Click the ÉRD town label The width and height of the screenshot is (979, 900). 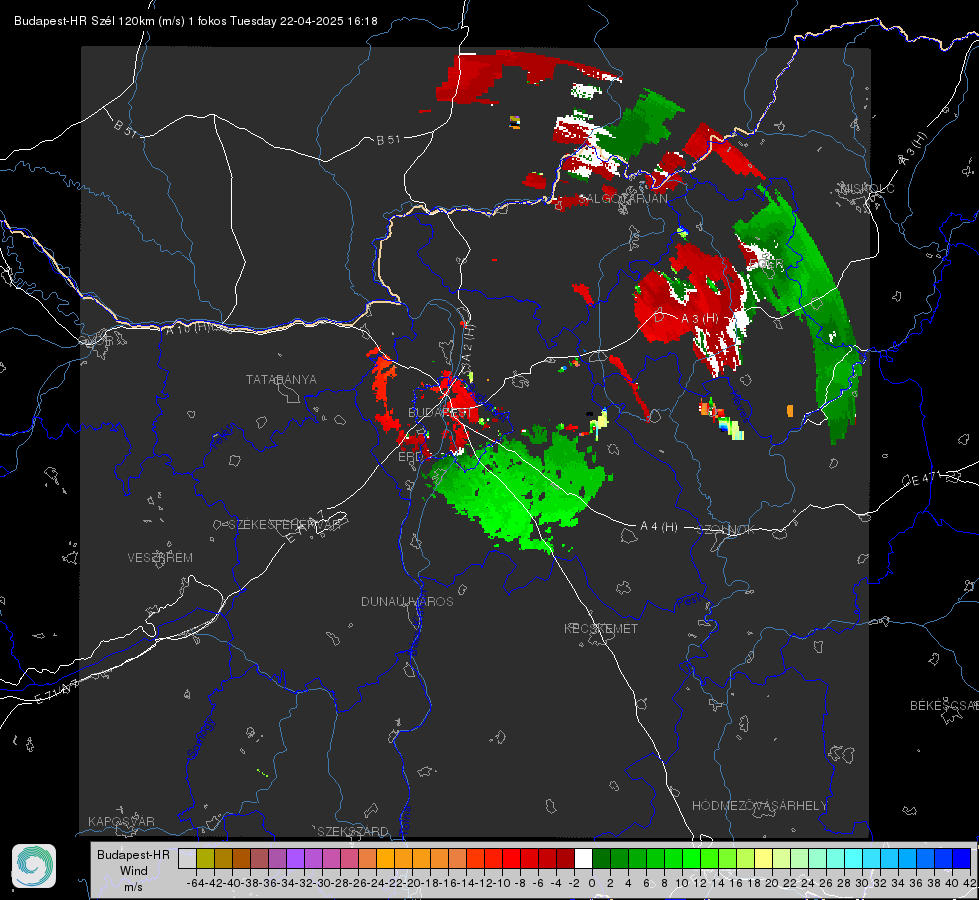coord(410,457)
